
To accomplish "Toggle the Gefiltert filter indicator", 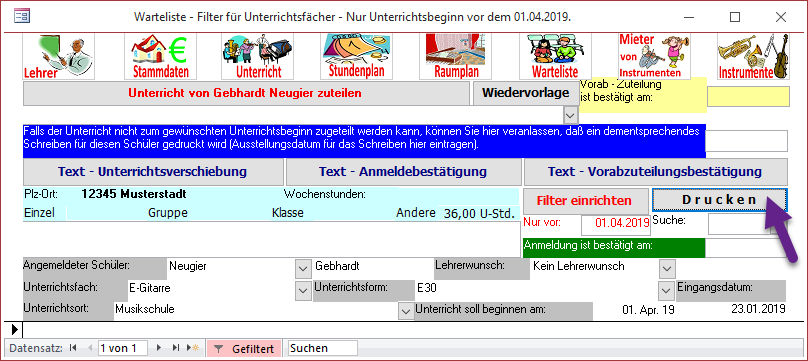I will (x=244, y=349).
